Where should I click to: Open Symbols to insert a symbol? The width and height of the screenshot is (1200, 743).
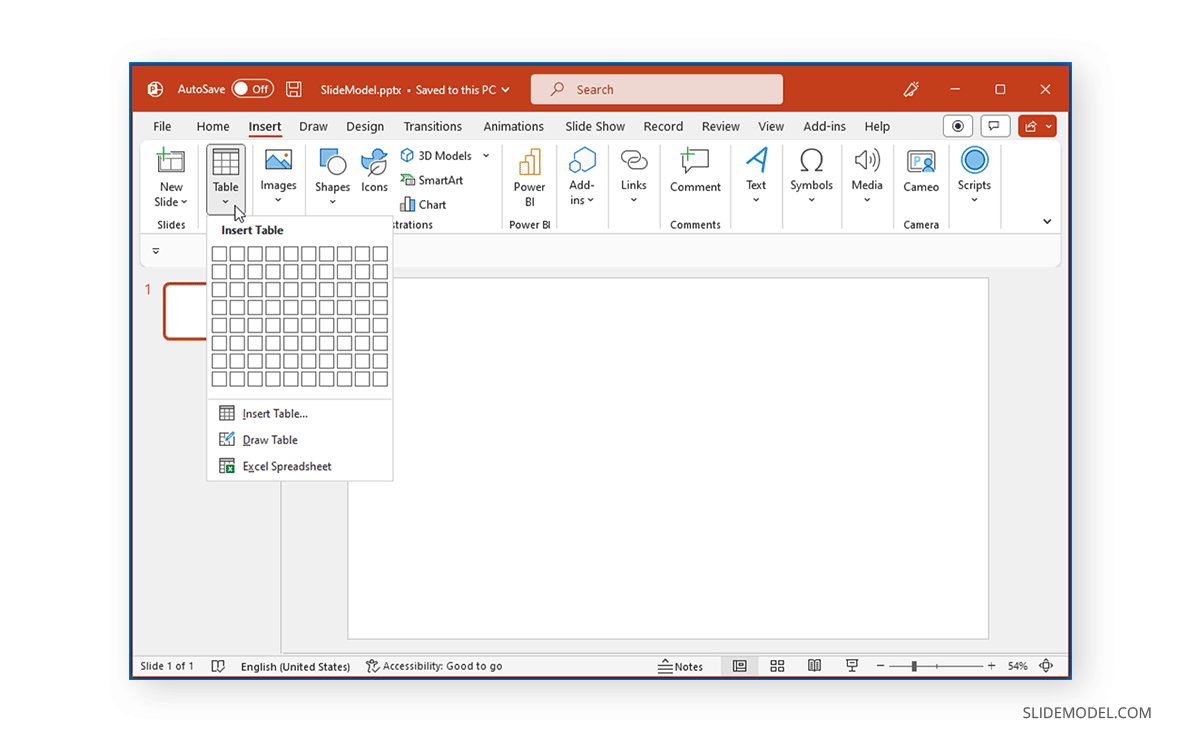click(x=811, y=177)
